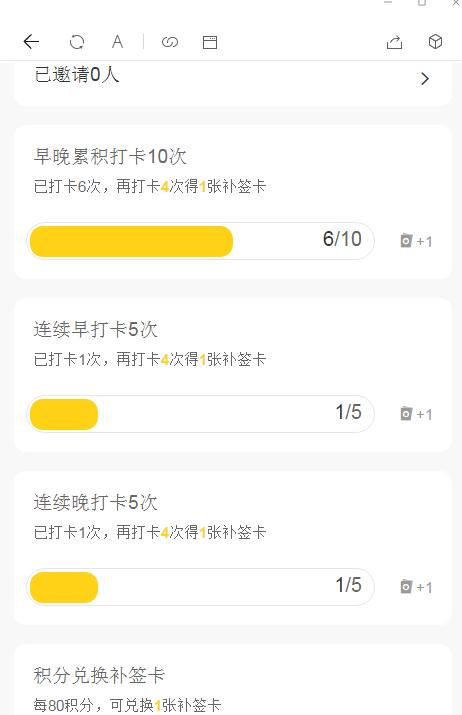Expand the 已邀请0人 row chevron
The image size is (462, 715).
(425, 79)
